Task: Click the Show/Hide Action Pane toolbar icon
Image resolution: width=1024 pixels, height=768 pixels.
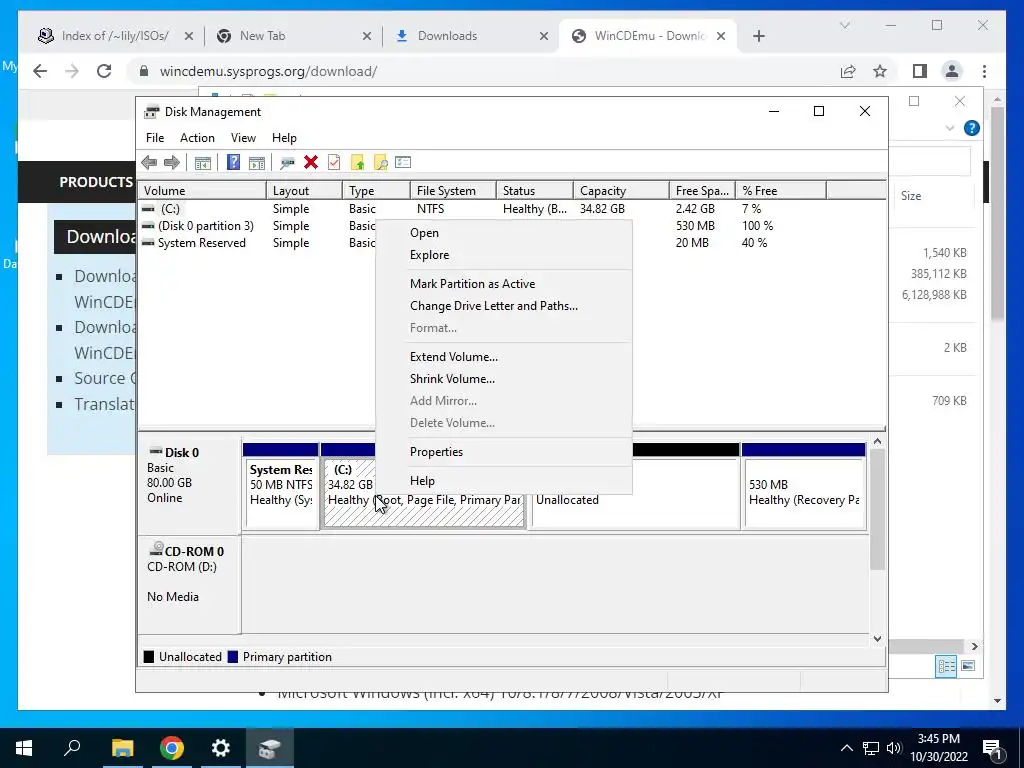Action: (x=257, y=163)
